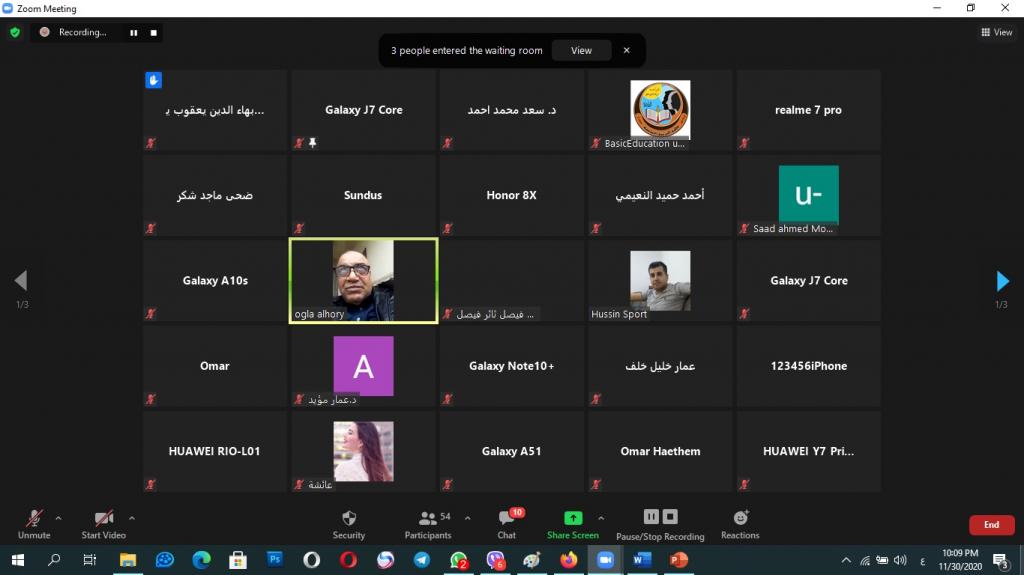Click View in the waiting room notification
1024x575 pixels.
(x=581, y=50)
